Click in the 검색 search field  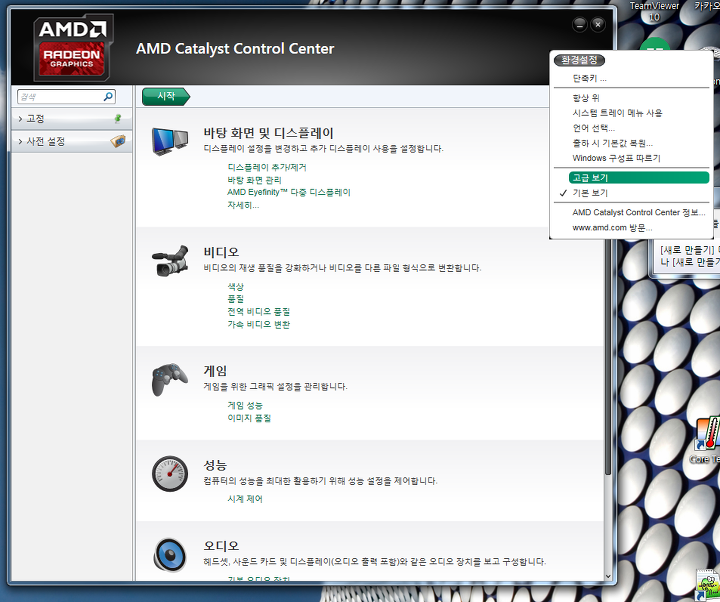[x=61, y=96]
